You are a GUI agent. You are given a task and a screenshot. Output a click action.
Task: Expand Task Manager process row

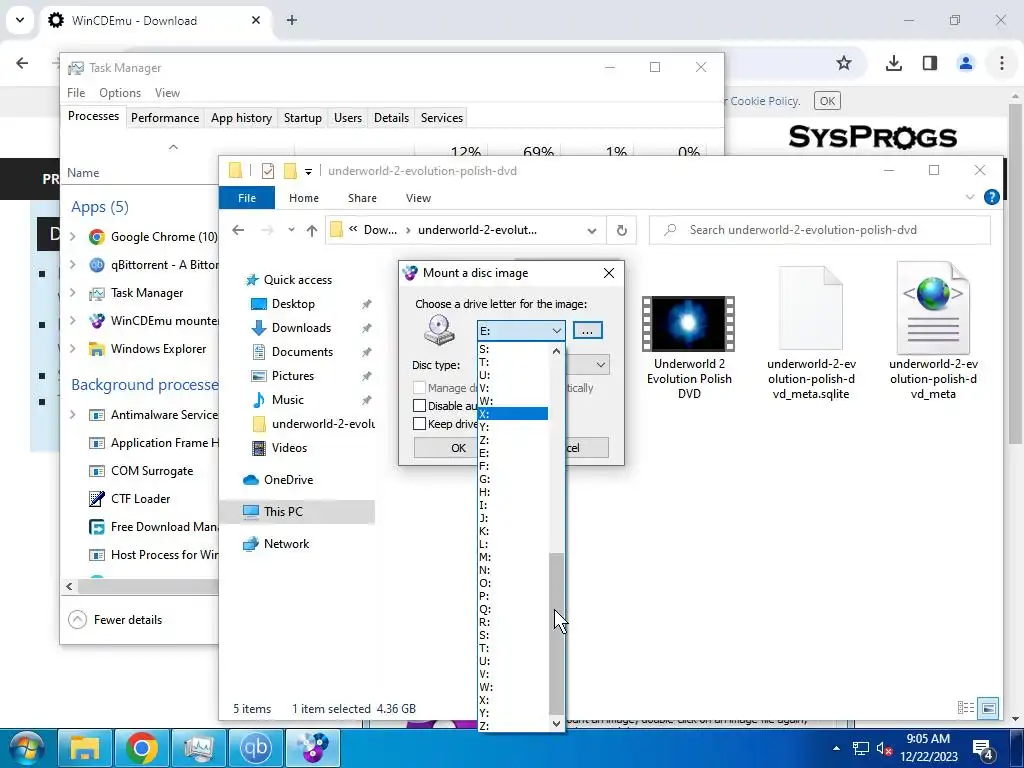72,293
